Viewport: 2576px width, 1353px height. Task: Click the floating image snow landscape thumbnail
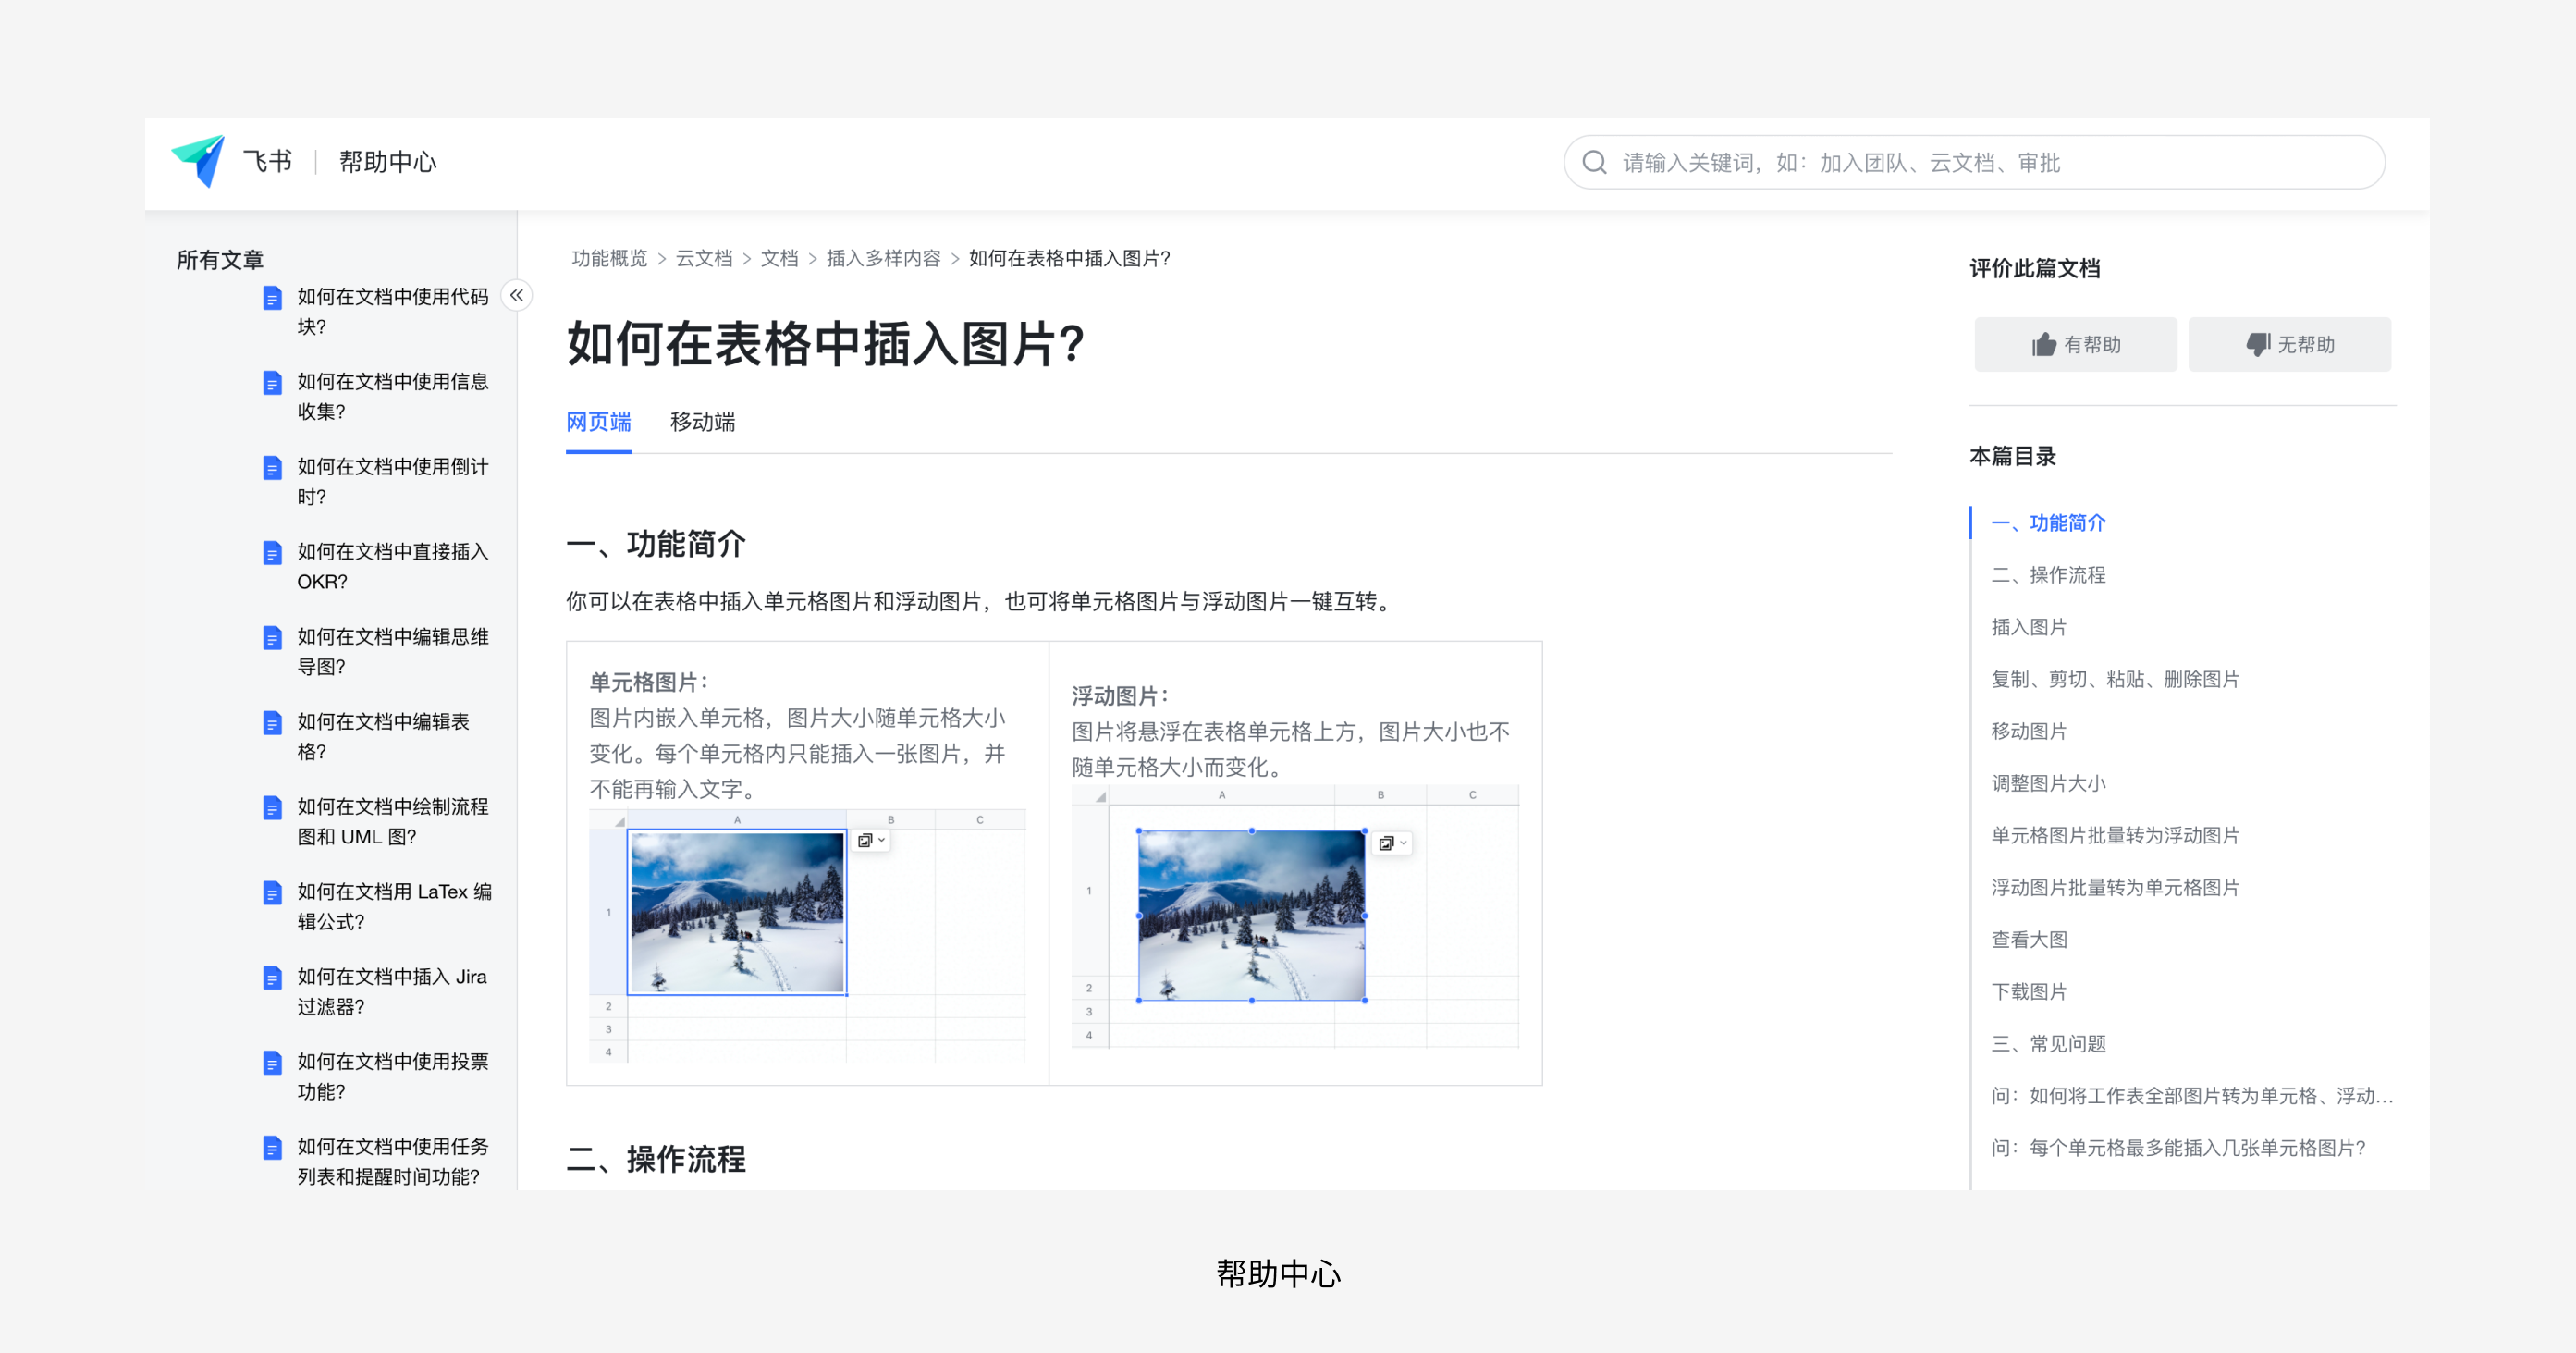[1250, 915]
